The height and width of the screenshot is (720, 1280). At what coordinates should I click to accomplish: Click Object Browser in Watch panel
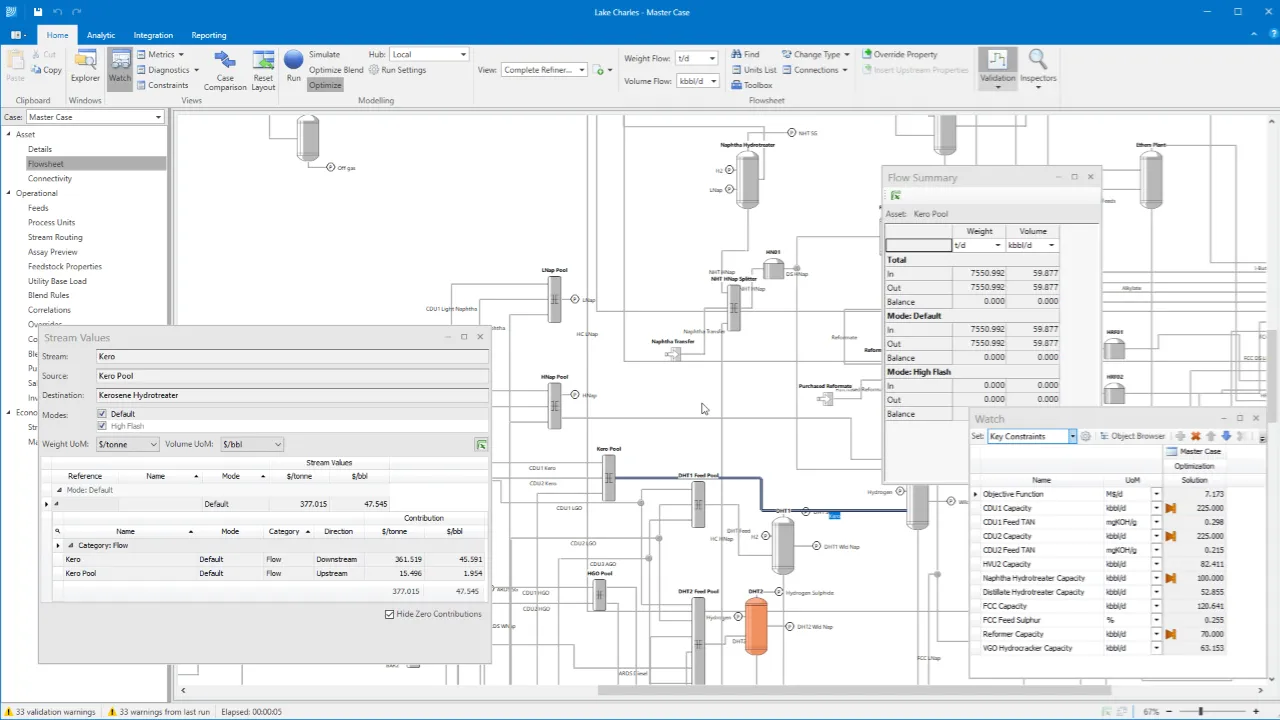point(1132,436)
